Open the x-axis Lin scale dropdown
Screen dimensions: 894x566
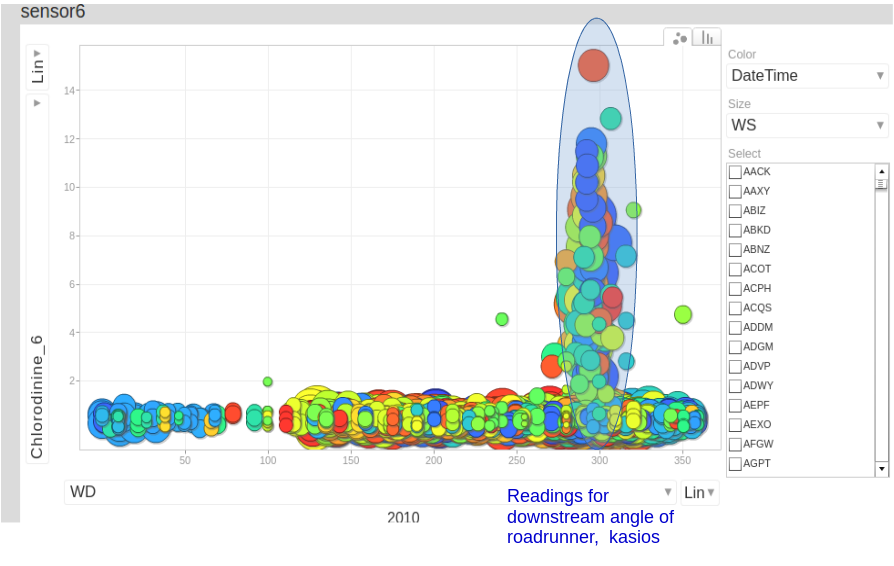click(699, 492)
